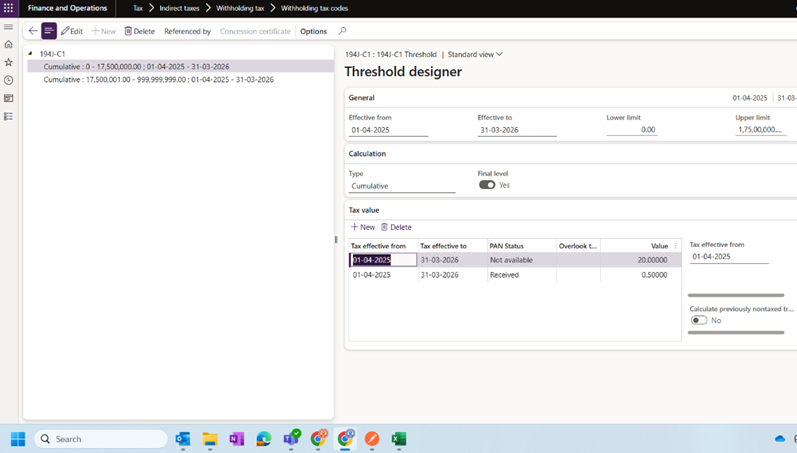797x453 pixels.
Task: Open the app launcher waffle icon
Action: point(9,8)
